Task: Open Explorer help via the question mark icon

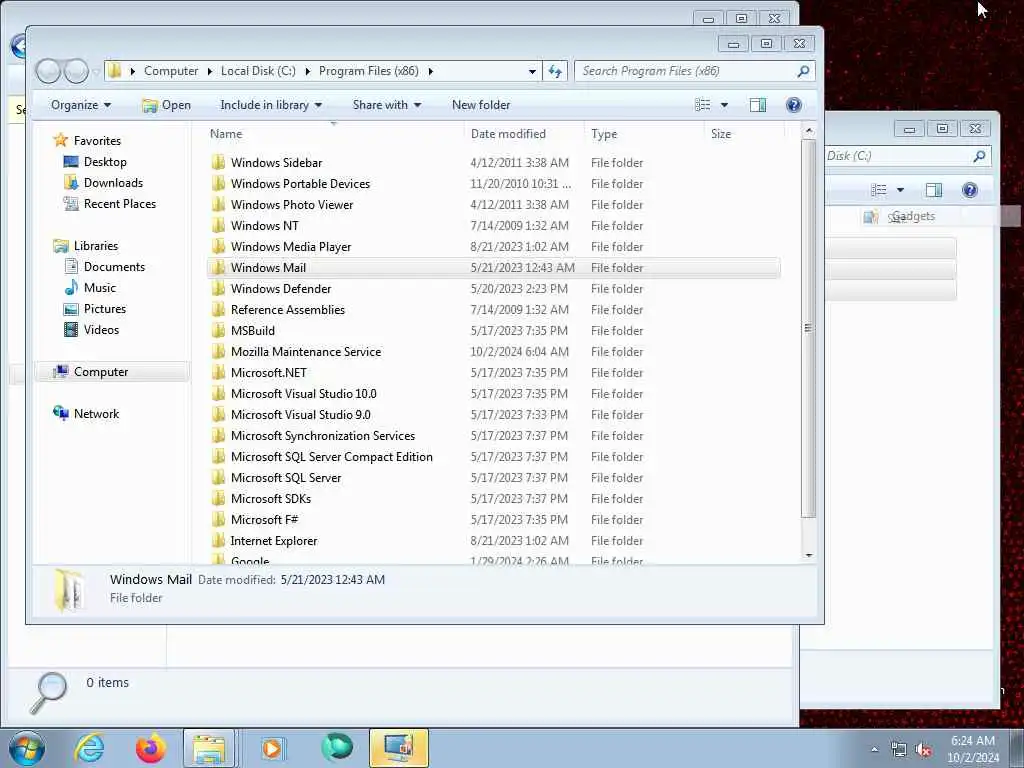Action: (793, 105)
